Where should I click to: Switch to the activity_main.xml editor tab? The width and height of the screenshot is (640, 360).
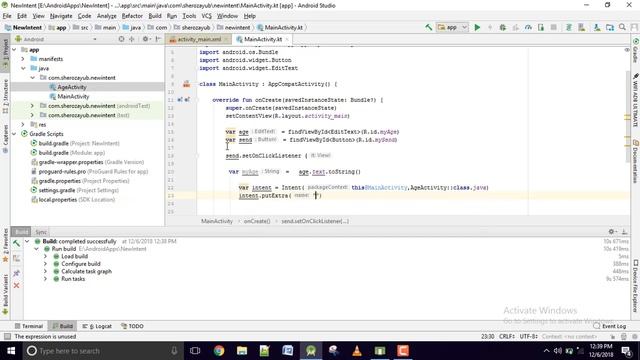click(199, 39)
